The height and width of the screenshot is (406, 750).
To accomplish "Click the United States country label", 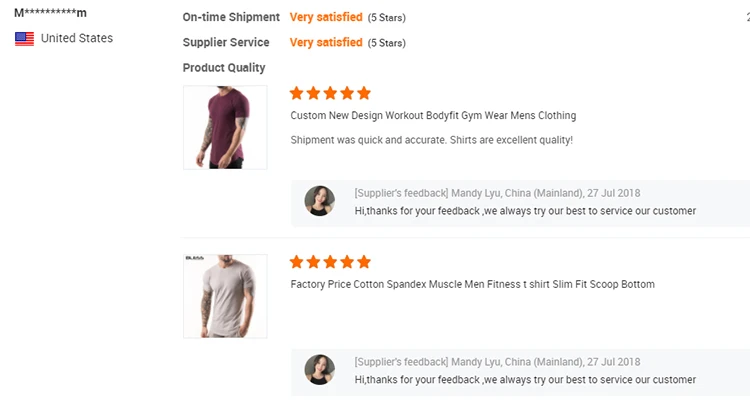I will (77, 38).
